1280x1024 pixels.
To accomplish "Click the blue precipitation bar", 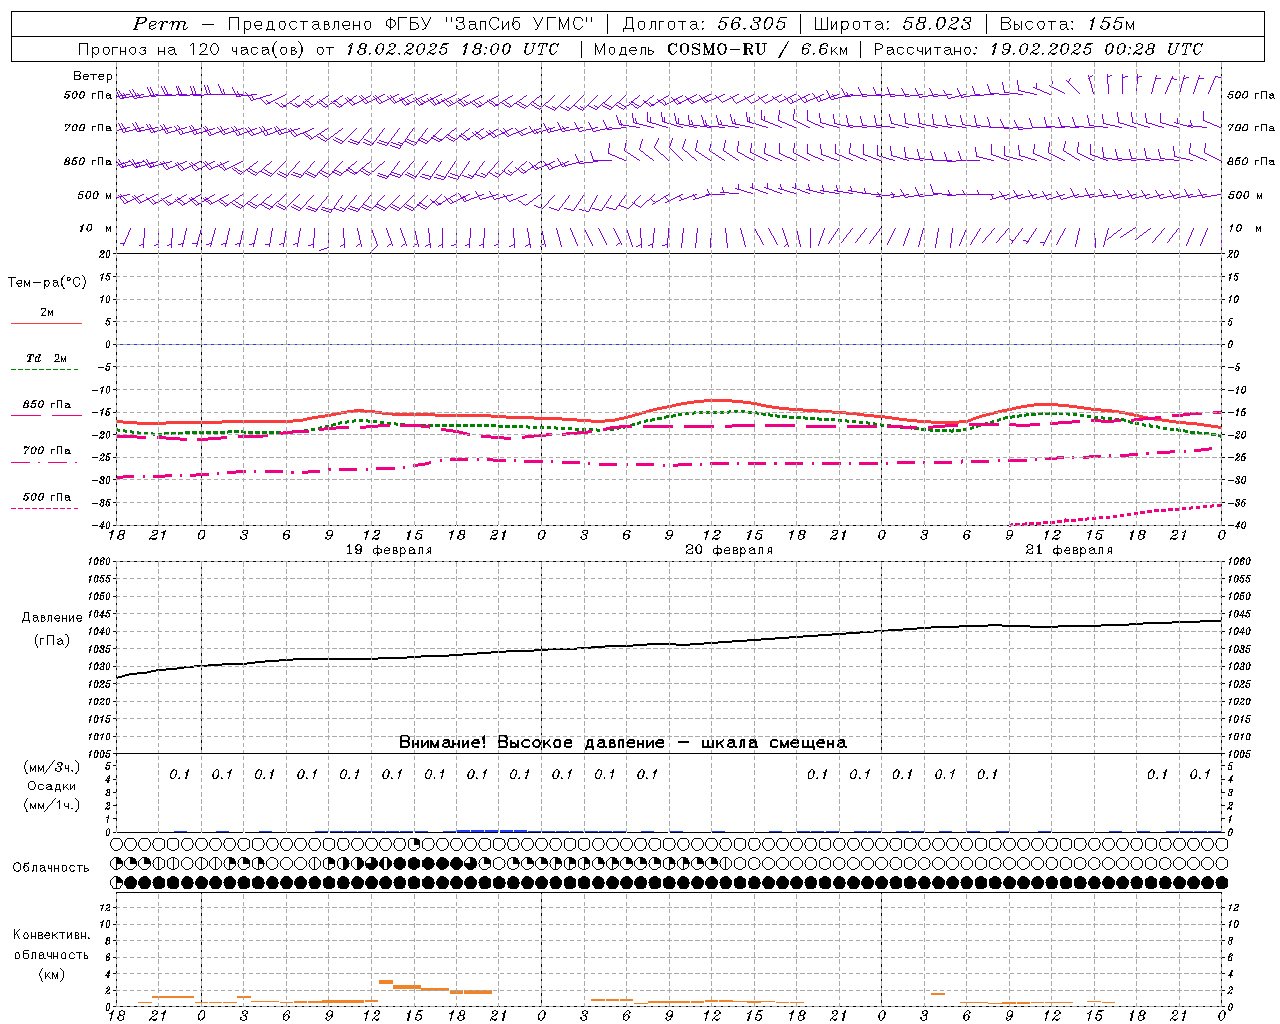I will point(492,830).
